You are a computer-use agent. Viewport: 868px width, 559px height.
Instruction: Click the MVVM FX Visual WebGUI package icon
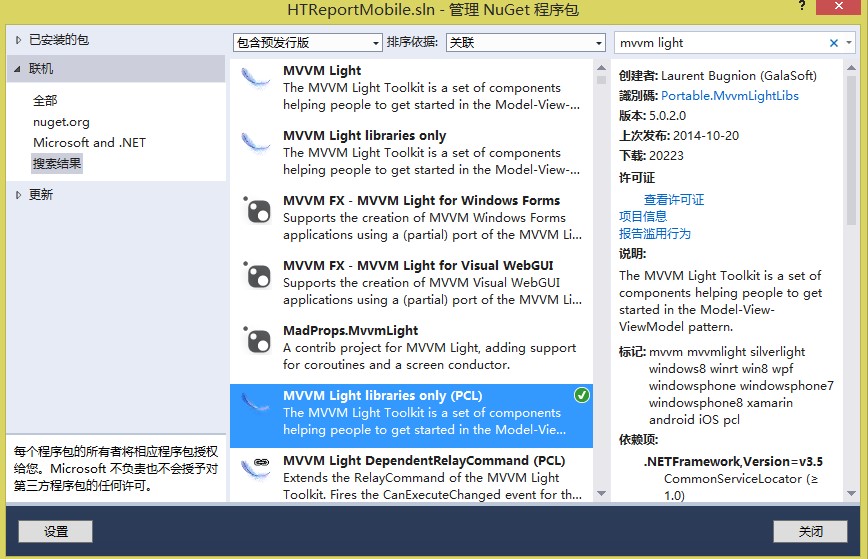(x=257, y=274)
